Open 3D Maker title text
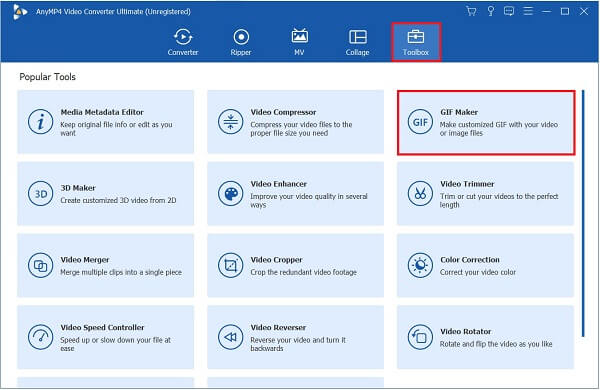The width and height of the screenshot is (600, 390). click(78, 188)
